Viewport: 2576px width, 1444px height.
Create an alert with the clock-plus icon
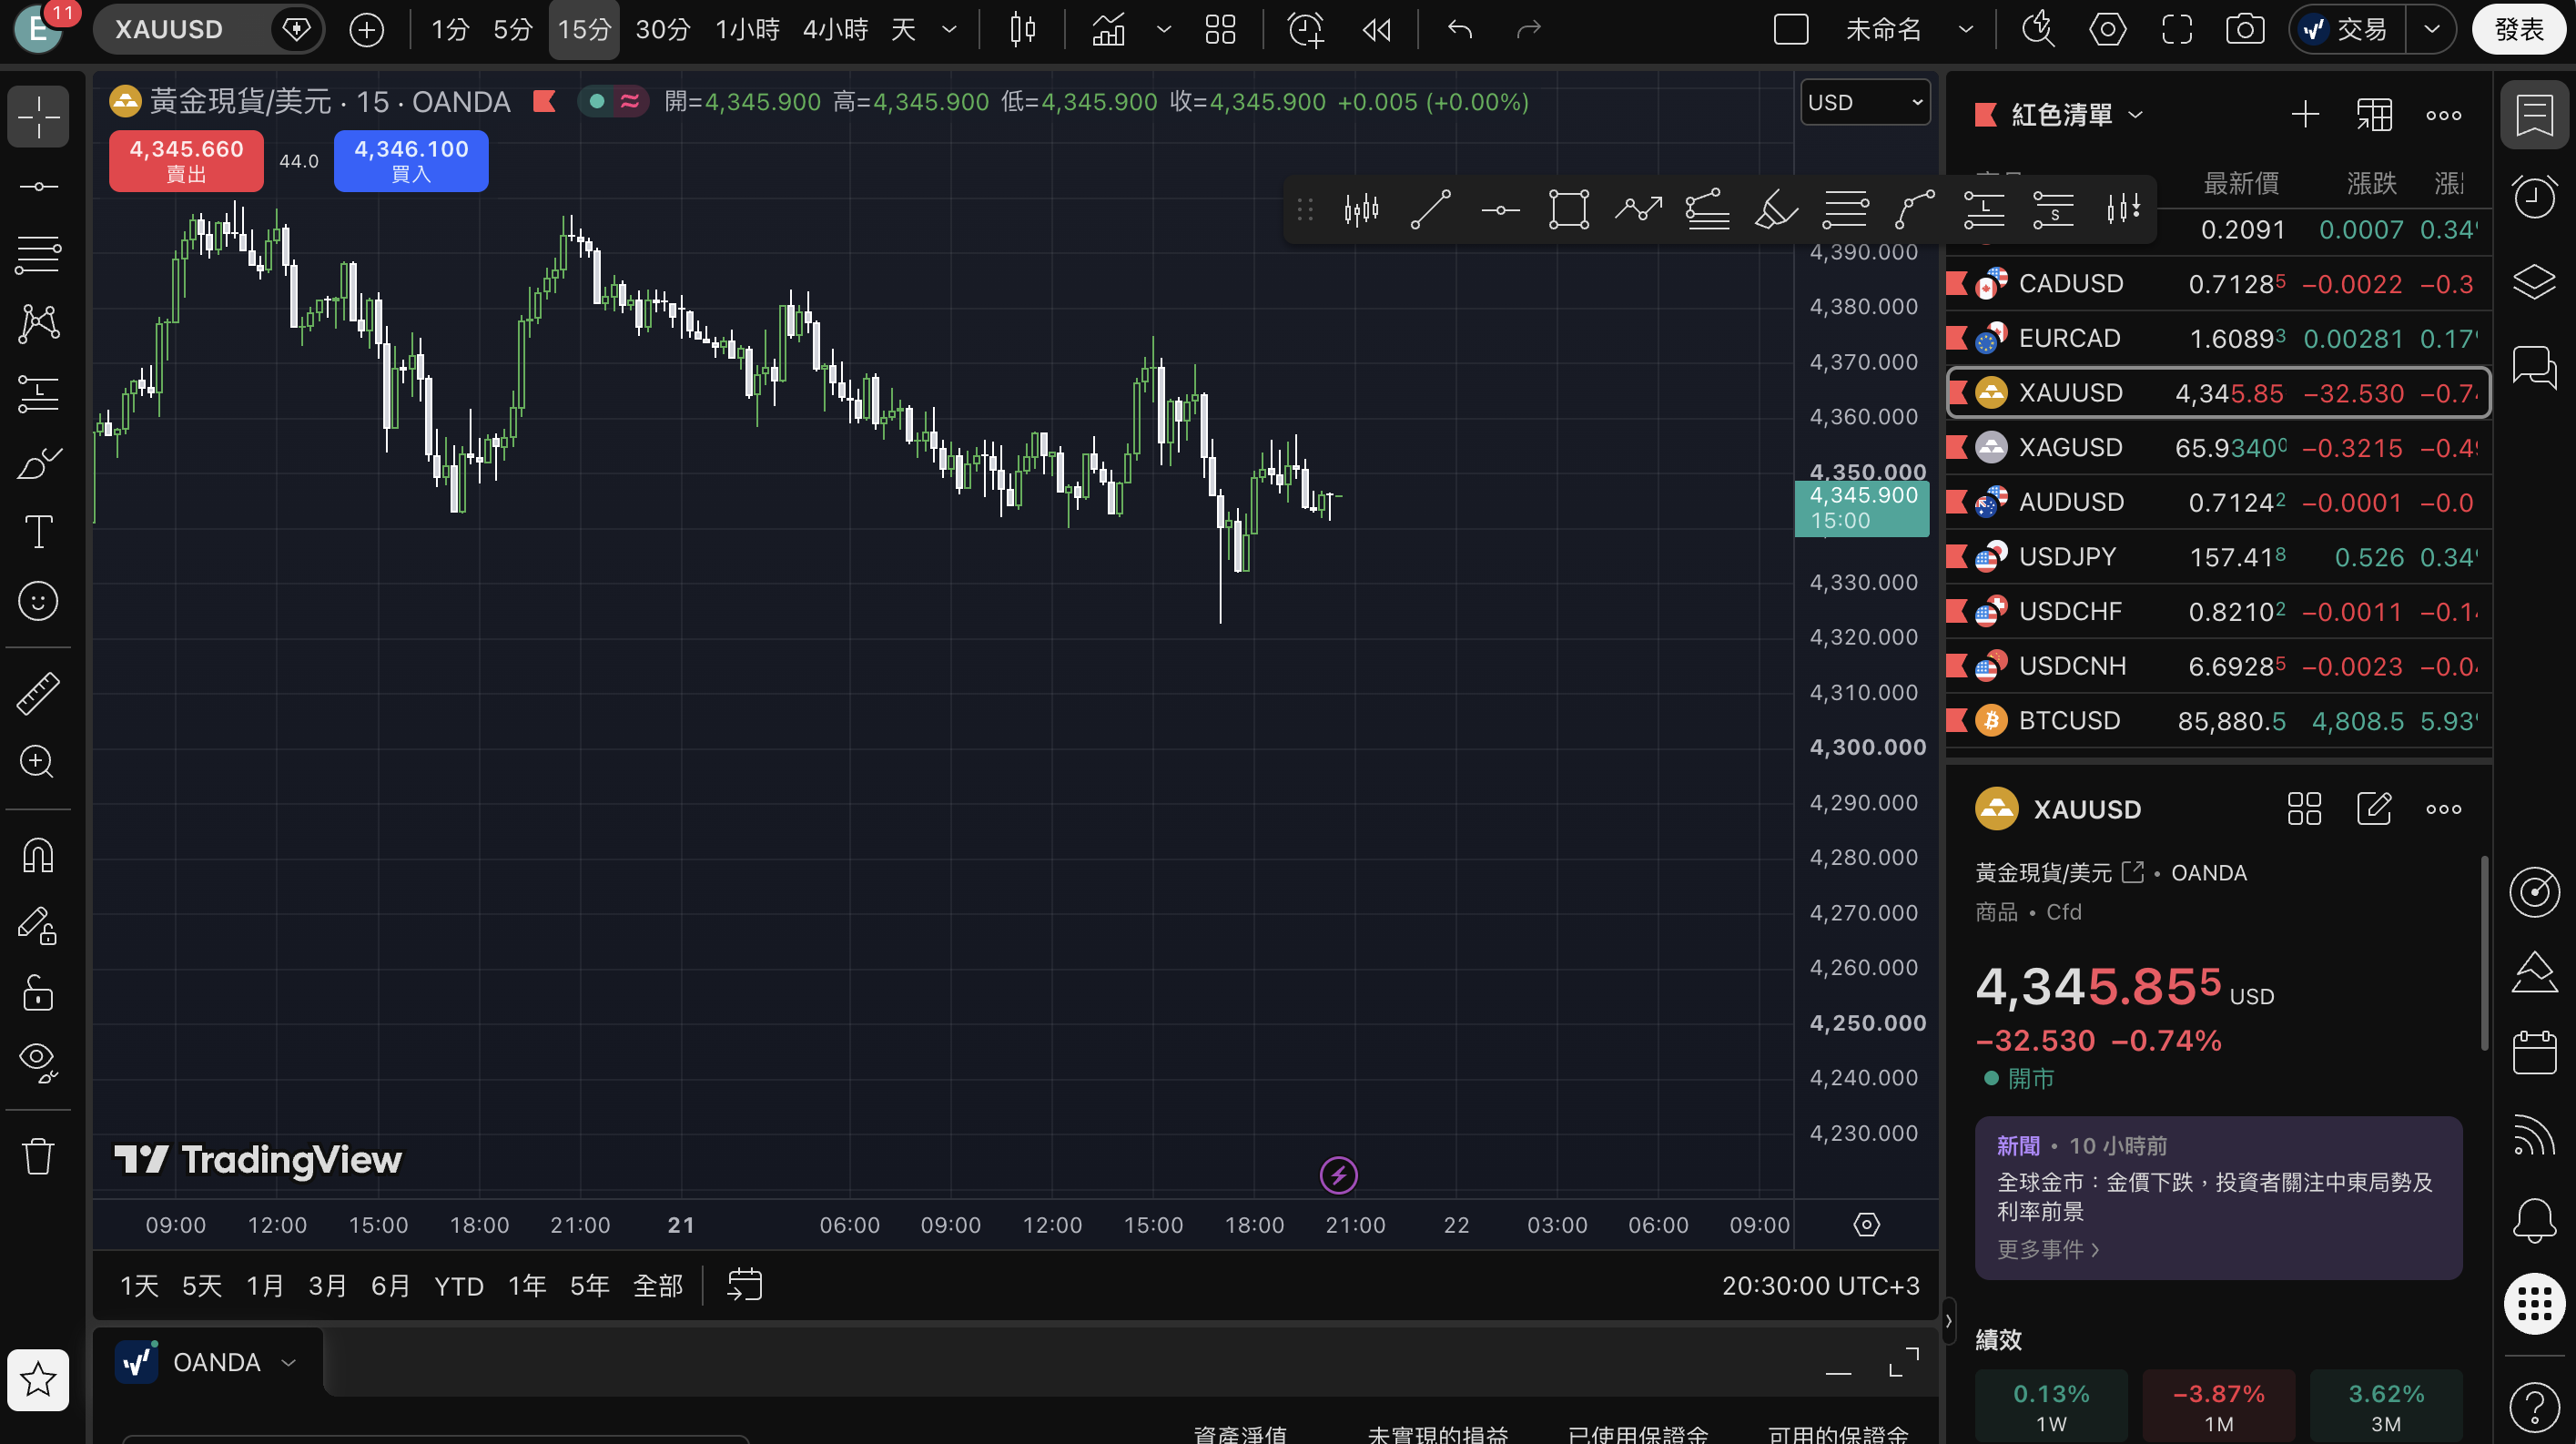1306,29
